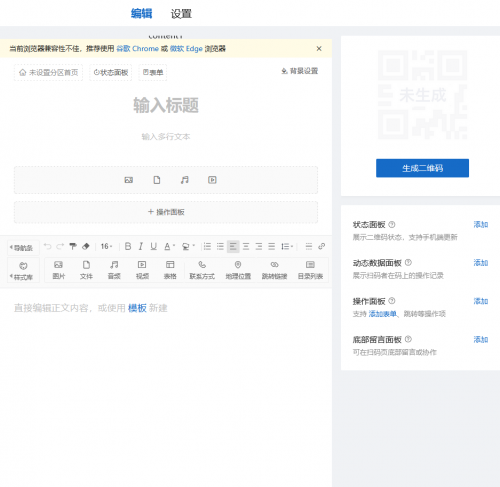Insert a horizontal divider line
The height and width of the screenshot is (487, 500).
pos(309,246)
